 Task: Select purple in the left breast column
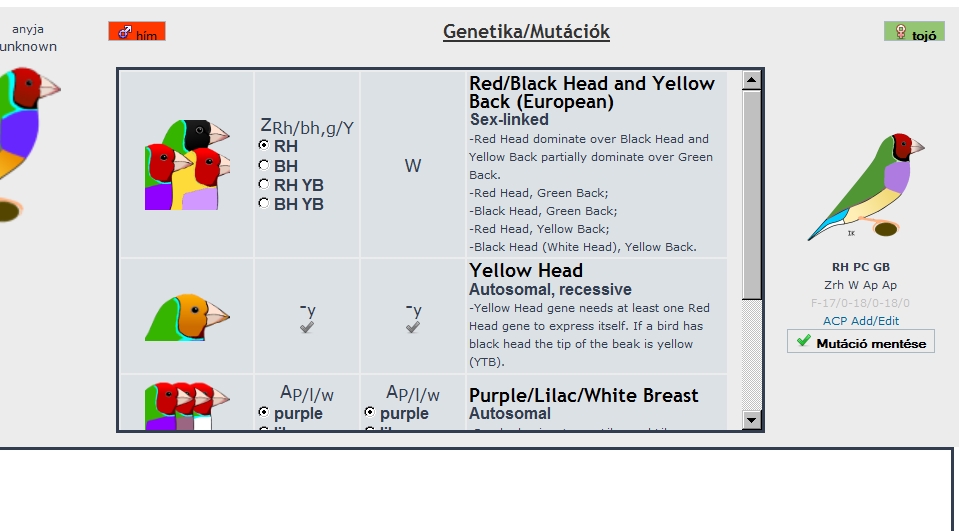[264, 412]
